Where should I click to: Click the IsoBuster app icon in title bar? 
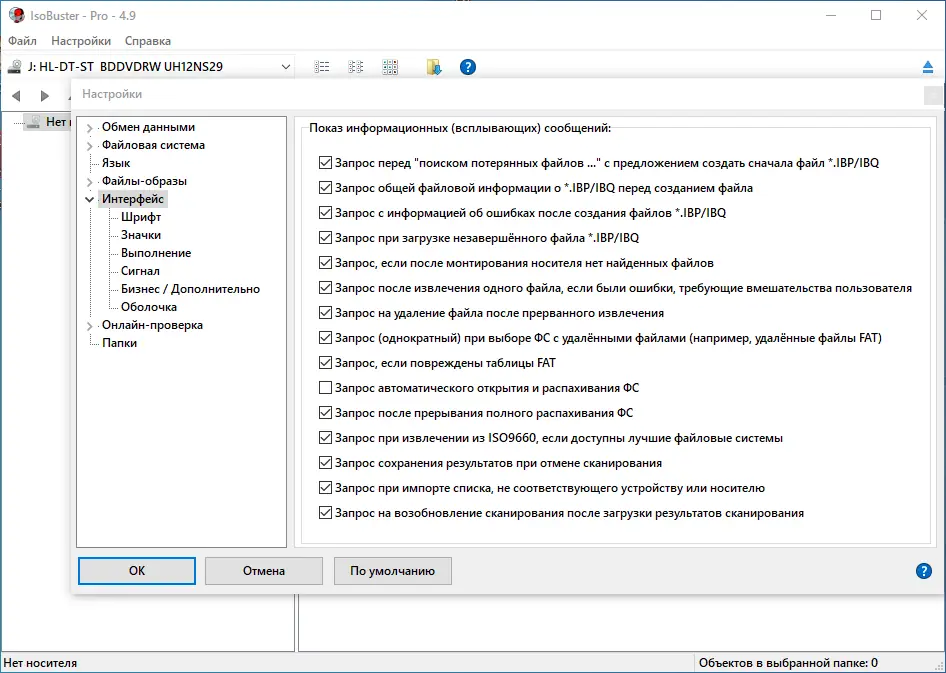coord(16,15)
